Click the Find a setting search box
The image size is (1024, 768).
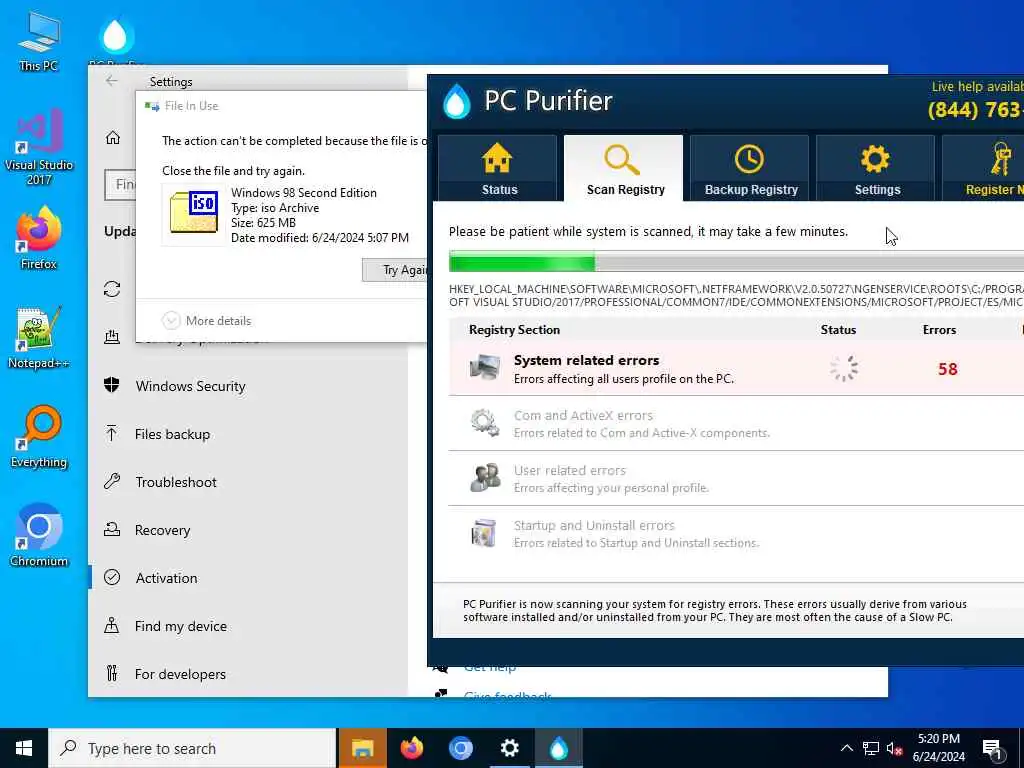point(120,185)
